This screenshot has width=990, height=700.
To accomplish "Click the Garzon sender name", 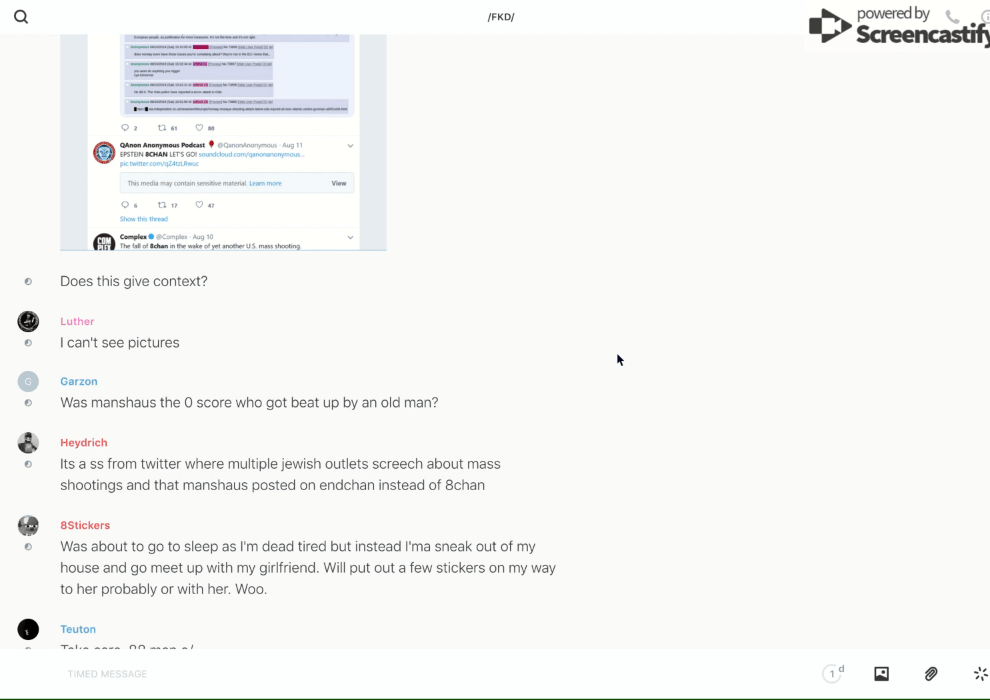I will coord(79,382).
